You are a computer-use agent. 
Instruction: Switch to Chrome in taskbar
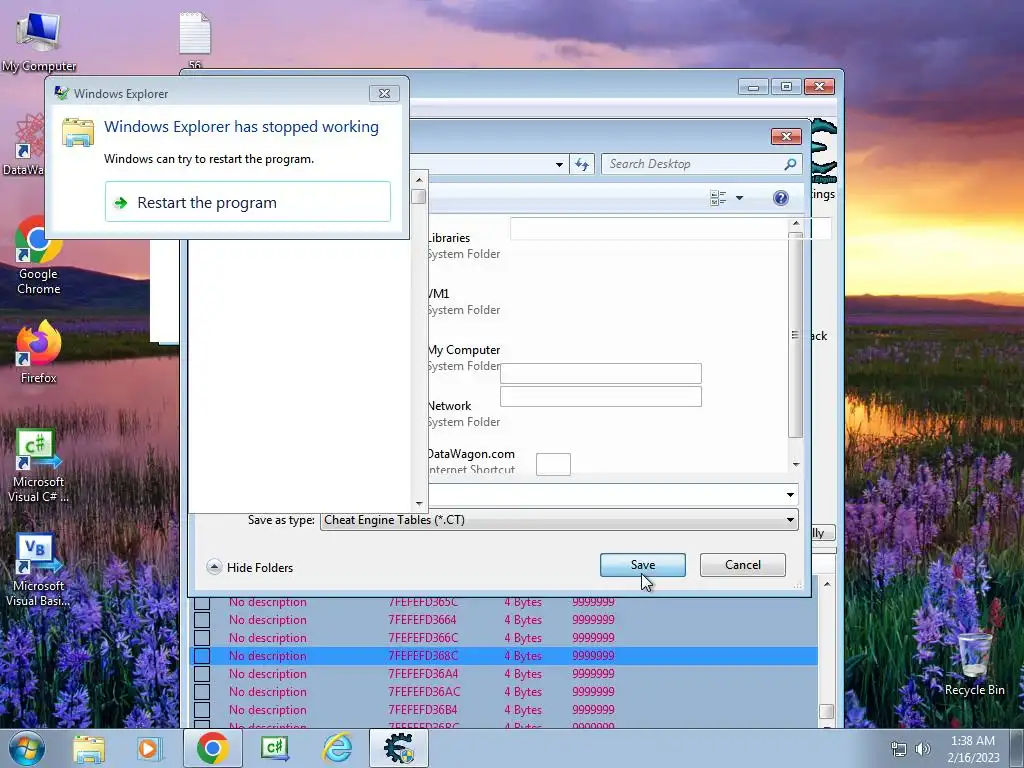212,748
